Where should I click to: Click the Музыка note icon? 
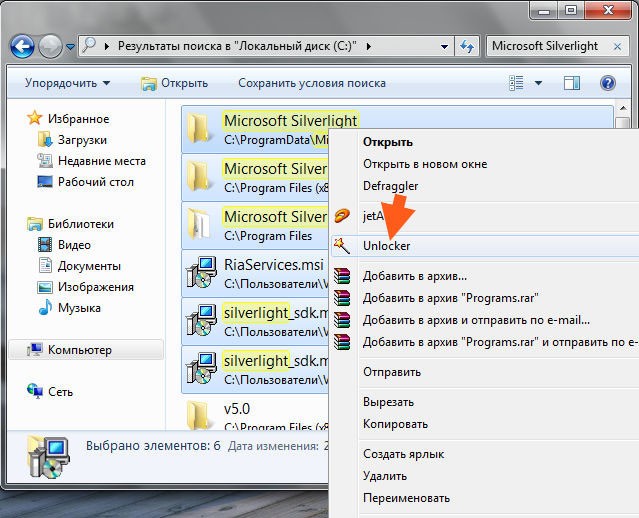pos(45,307)
